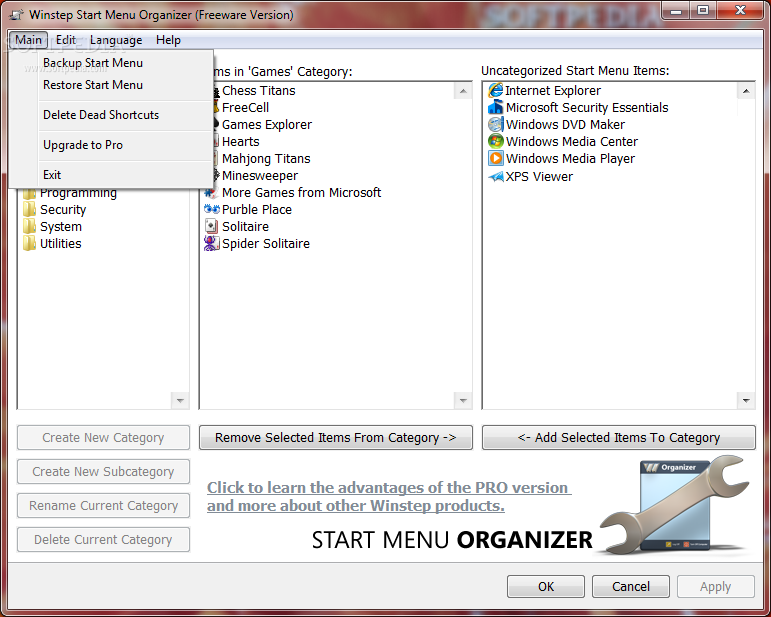Click the OK button
Screen dimensions: 771x617
546,587
